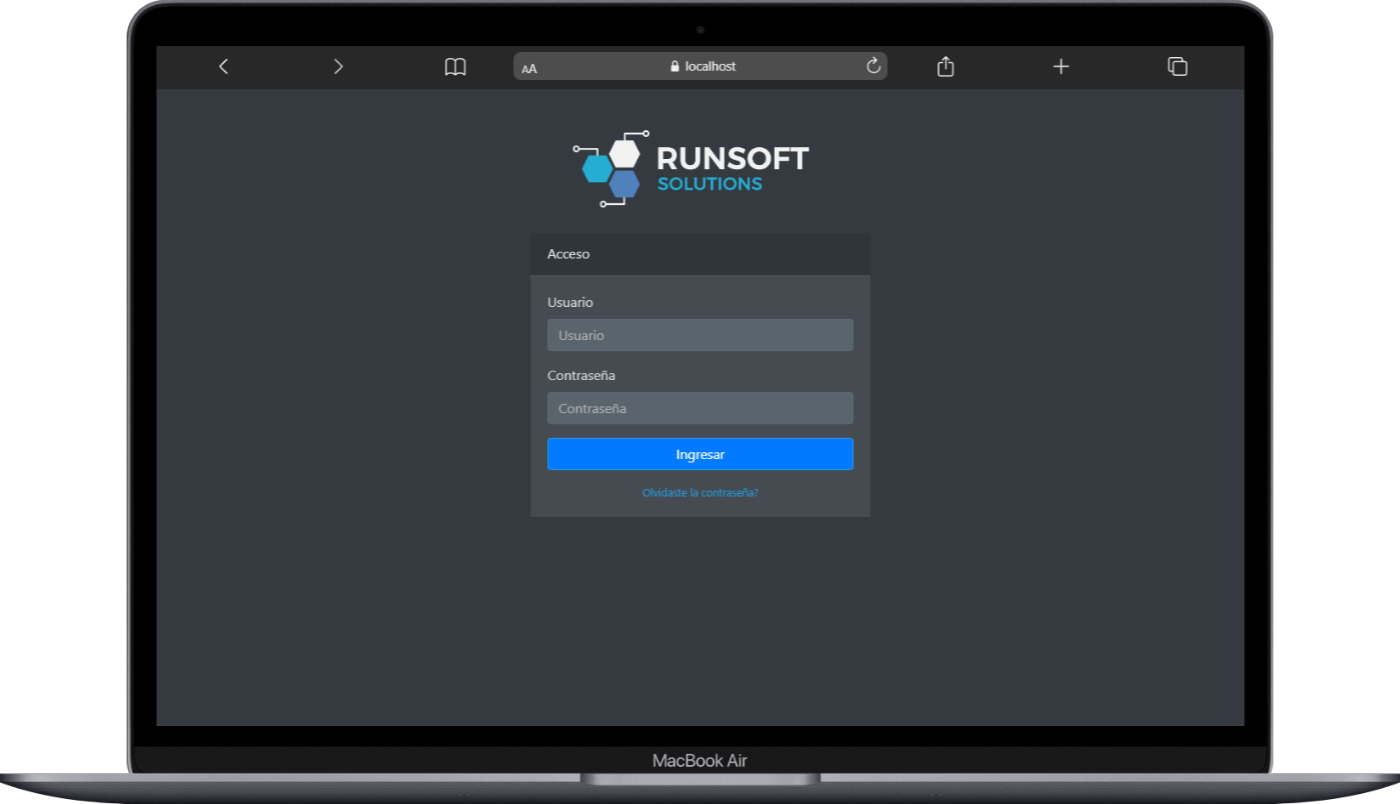Show the tab overview icon
The image size is (1400, 804).
pos(1177,66)
